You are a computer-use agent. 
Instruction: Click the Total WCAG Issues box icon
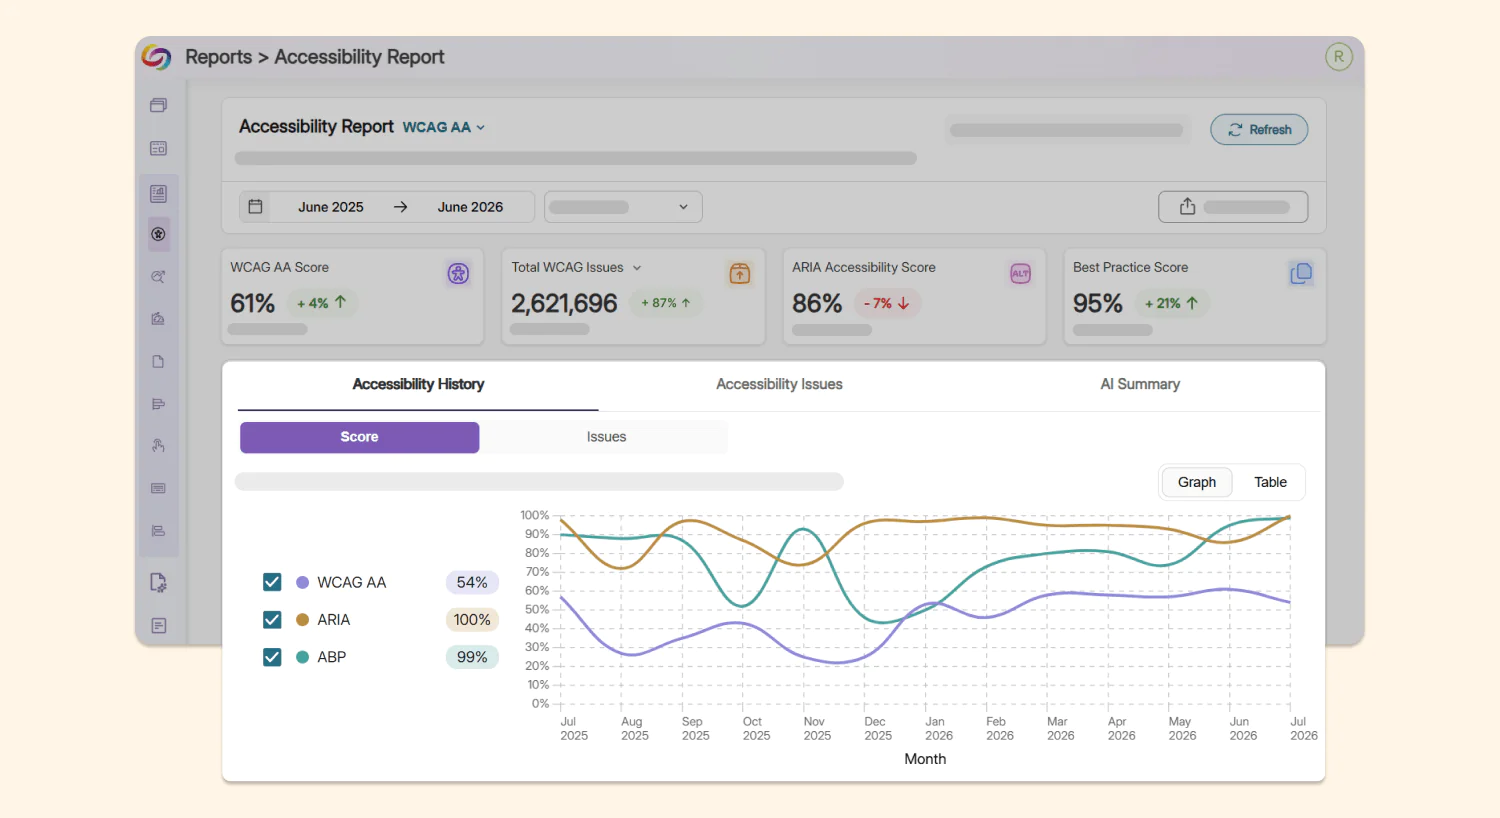click(740, 273)
